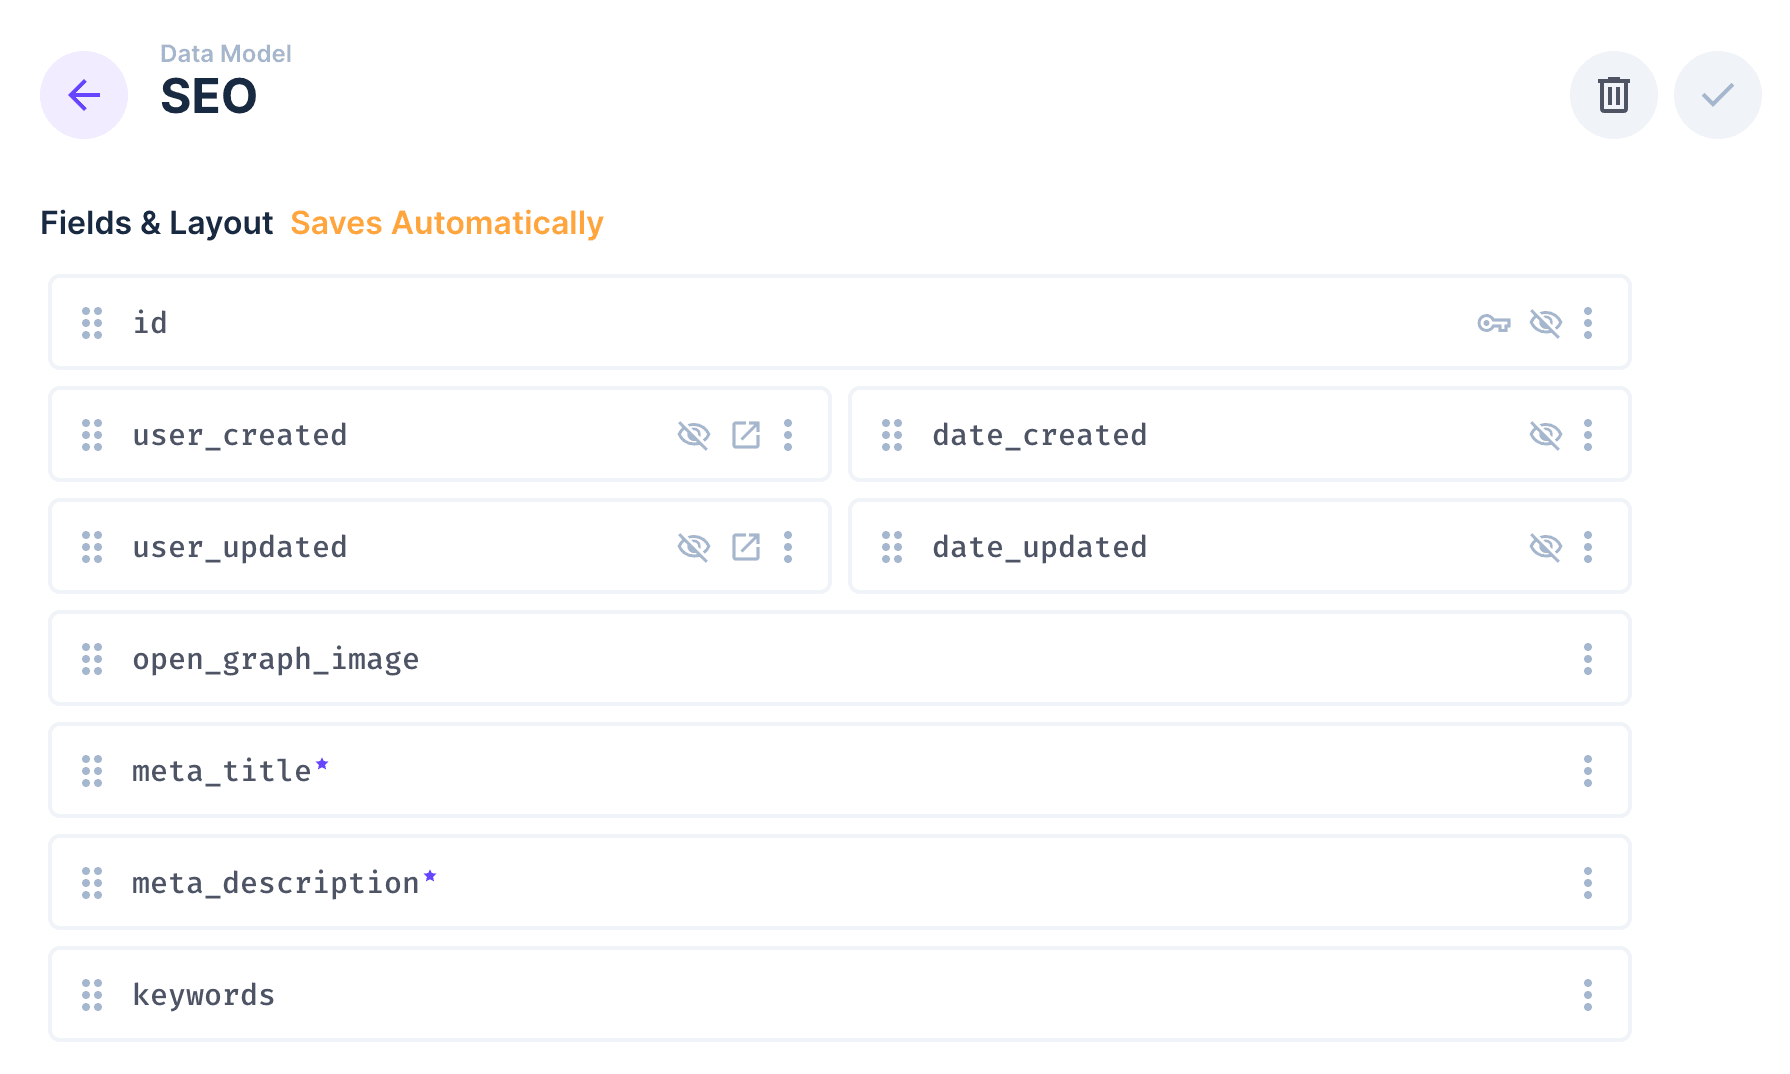Open related collection icon for user_created

point(746,435)
